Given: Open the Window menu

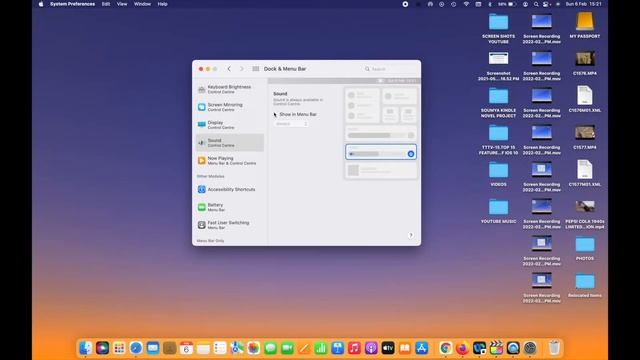Looking at the screenshot, I should point(142,4).
